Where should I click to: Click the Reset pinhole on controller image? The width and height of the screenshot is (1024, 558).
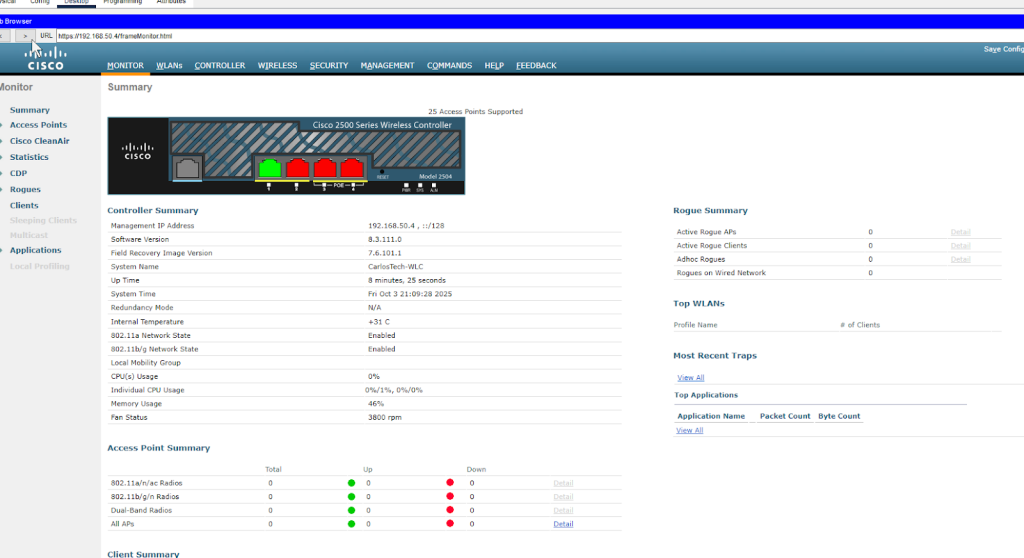(382, 172)
